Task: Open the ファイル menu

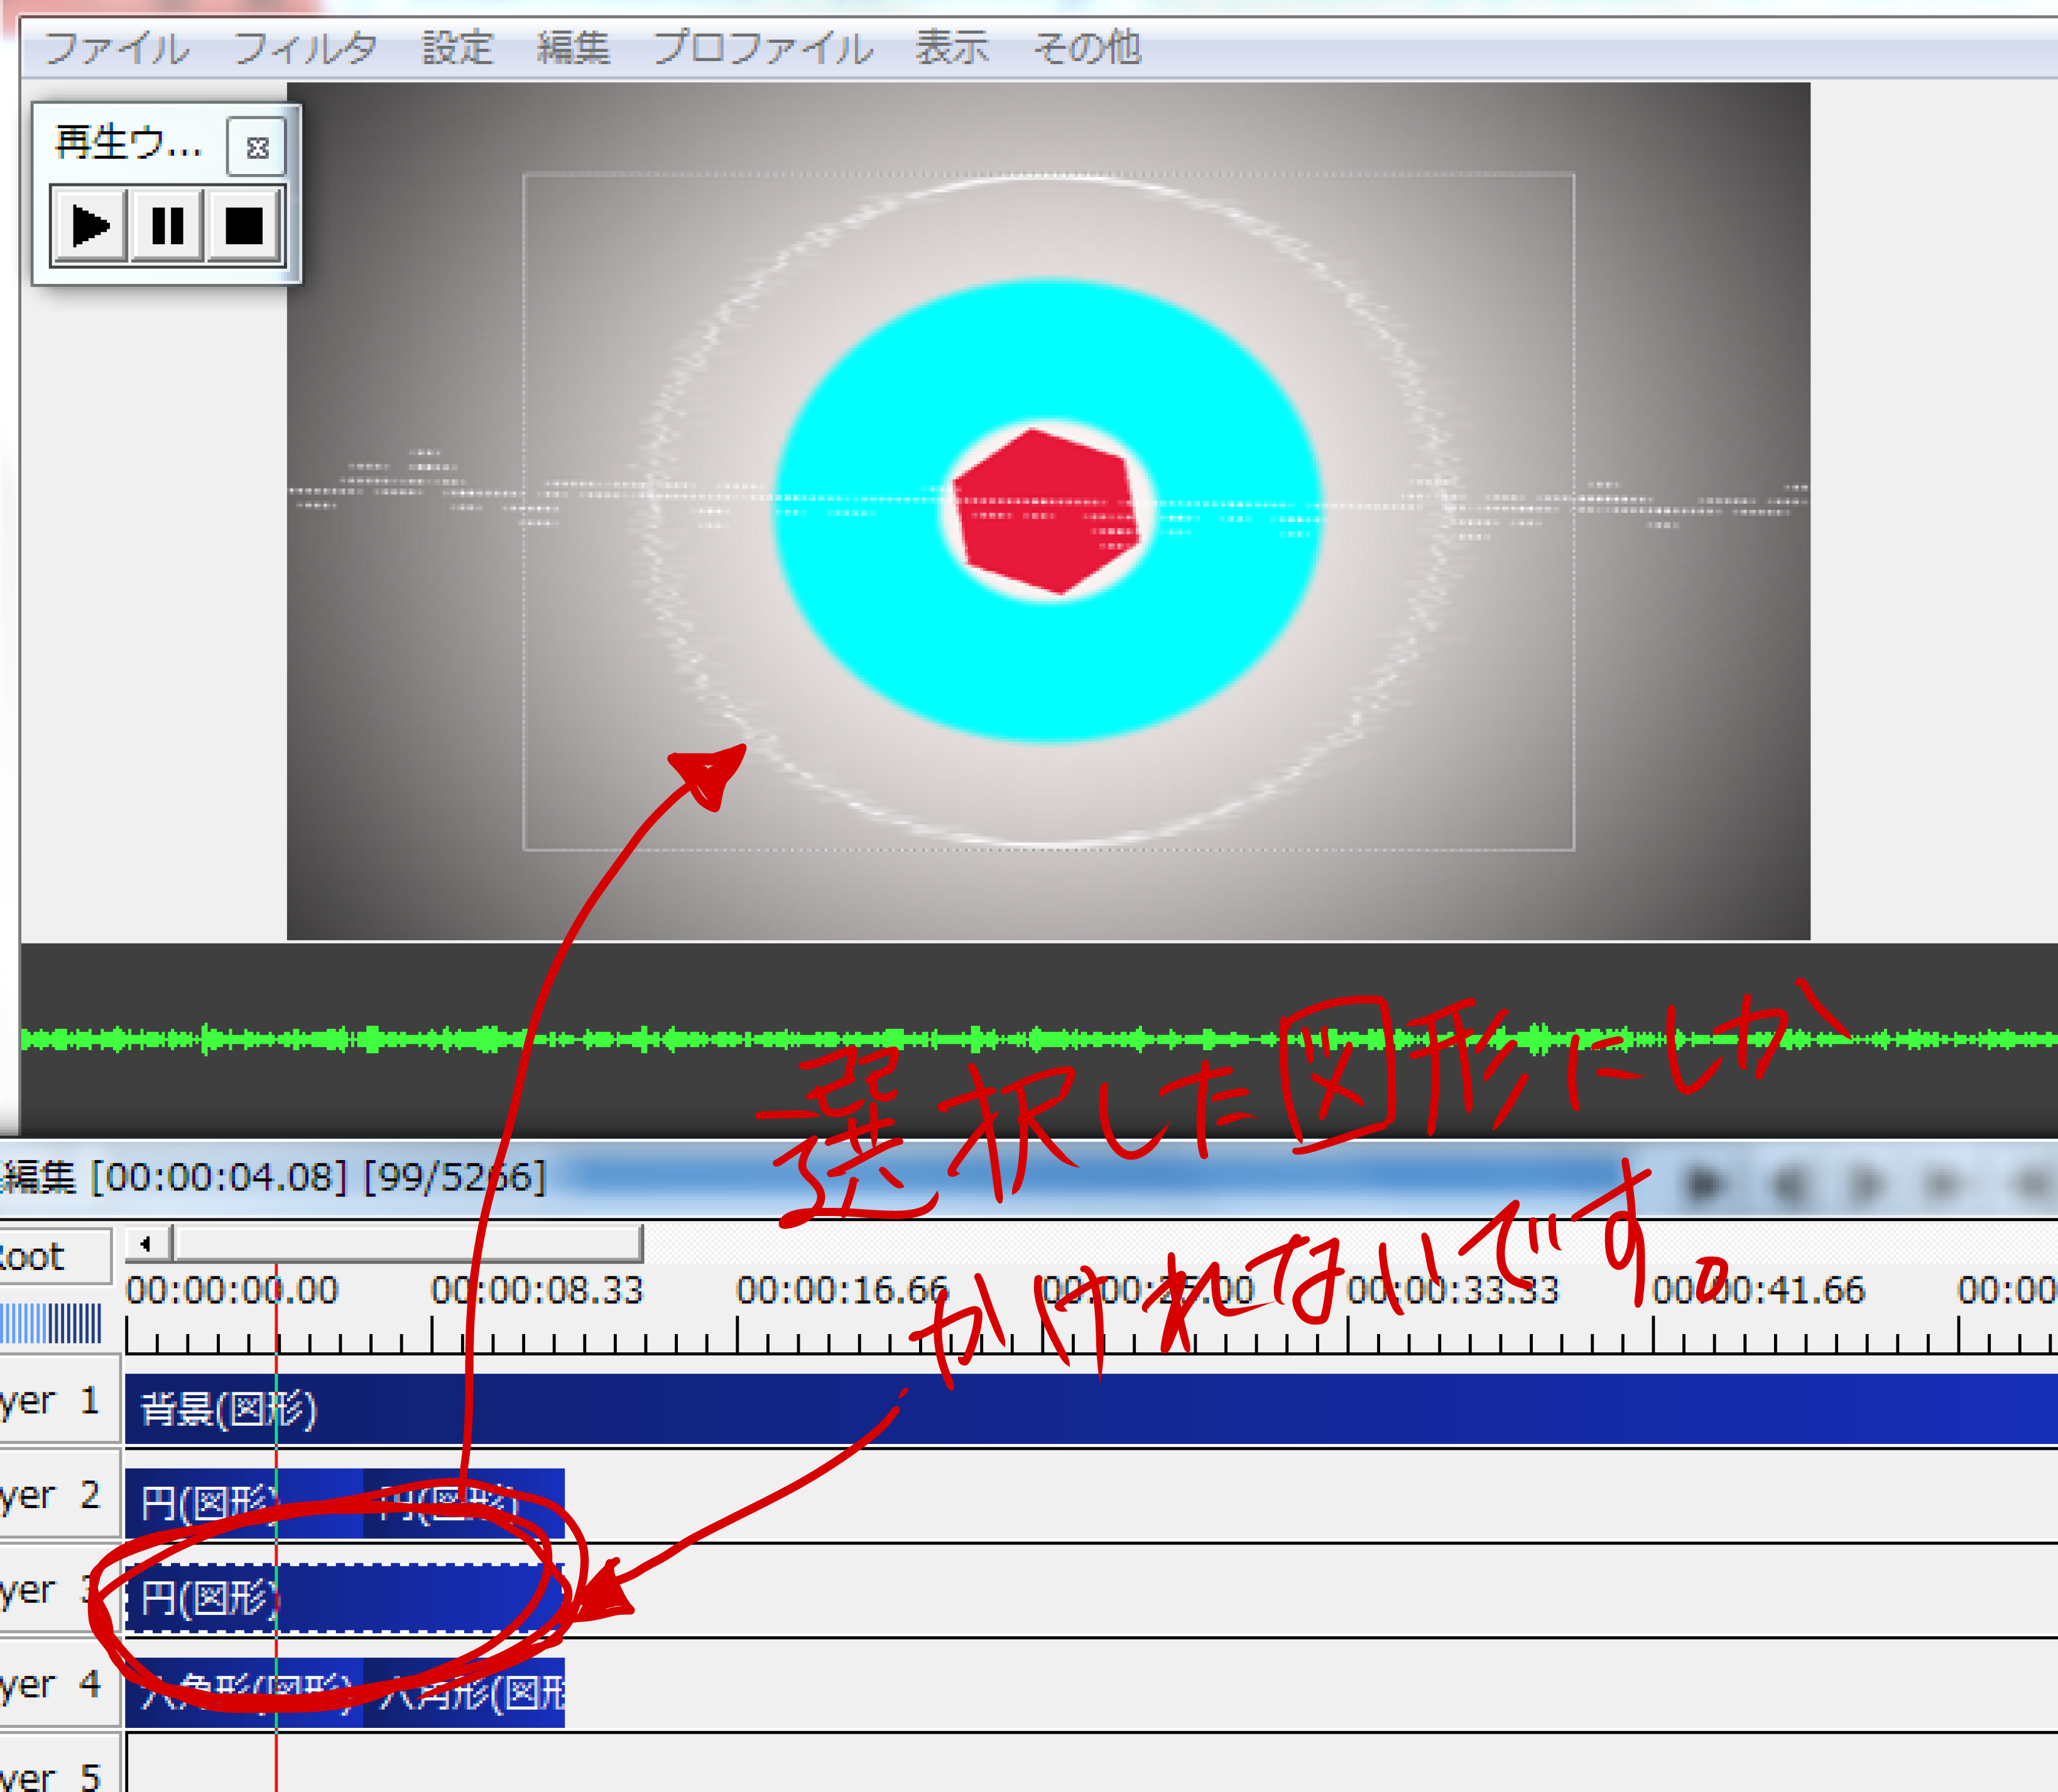Action: pos(116,48)
